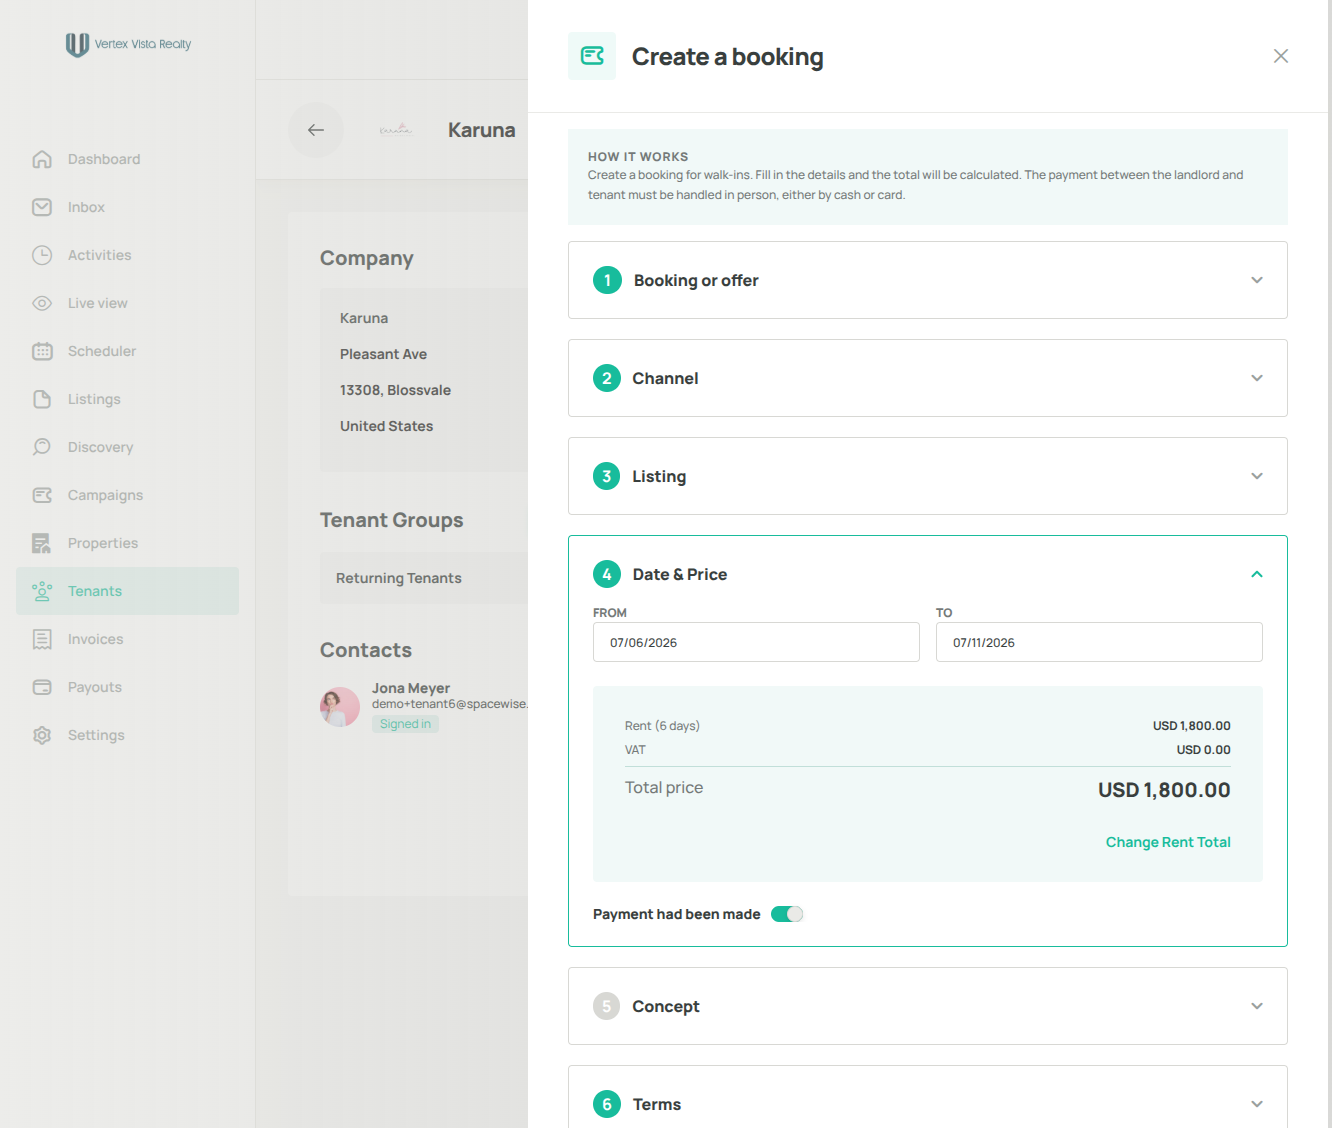Screen dimensions: 1332x1128
Task: Expand the Channel section chevron
Action: click(1257, 378)
